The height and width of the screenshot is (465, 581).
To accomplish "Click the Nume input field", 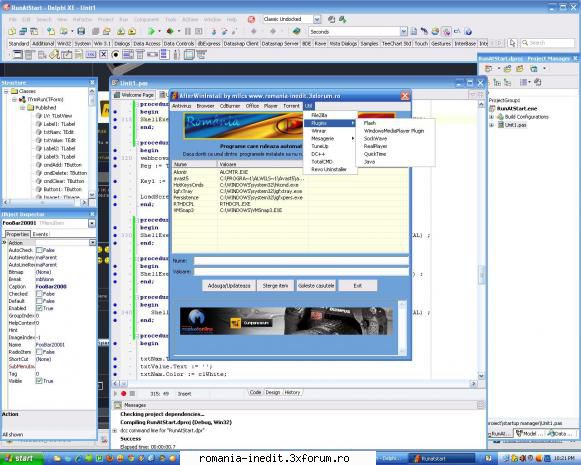I will pyautogui.click(x=301, y=261).
